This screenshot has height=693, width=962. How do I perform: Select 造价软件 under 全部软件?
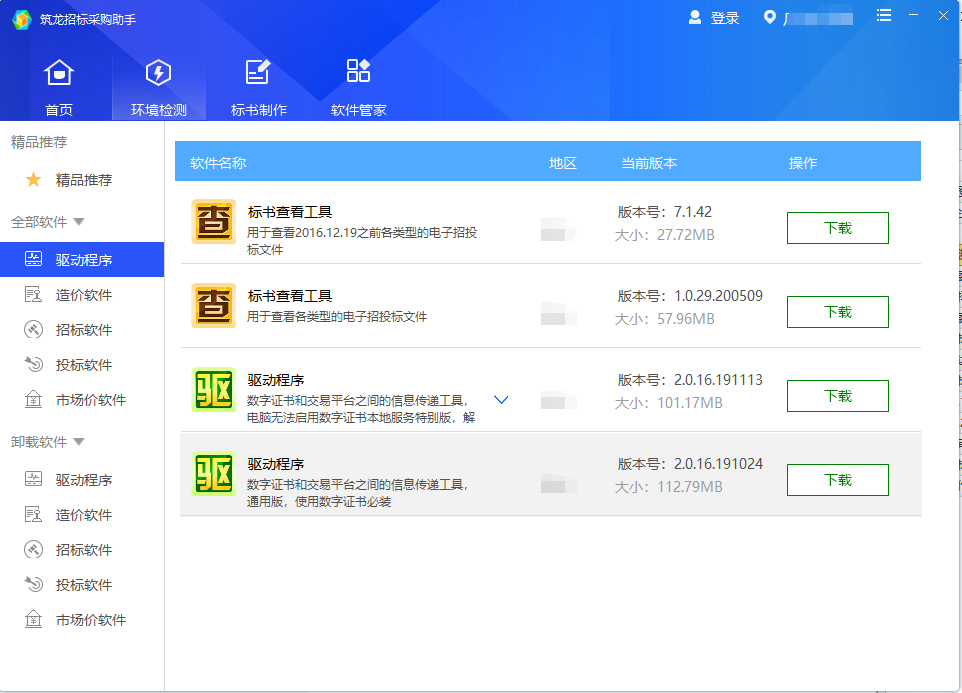[83, 295]
